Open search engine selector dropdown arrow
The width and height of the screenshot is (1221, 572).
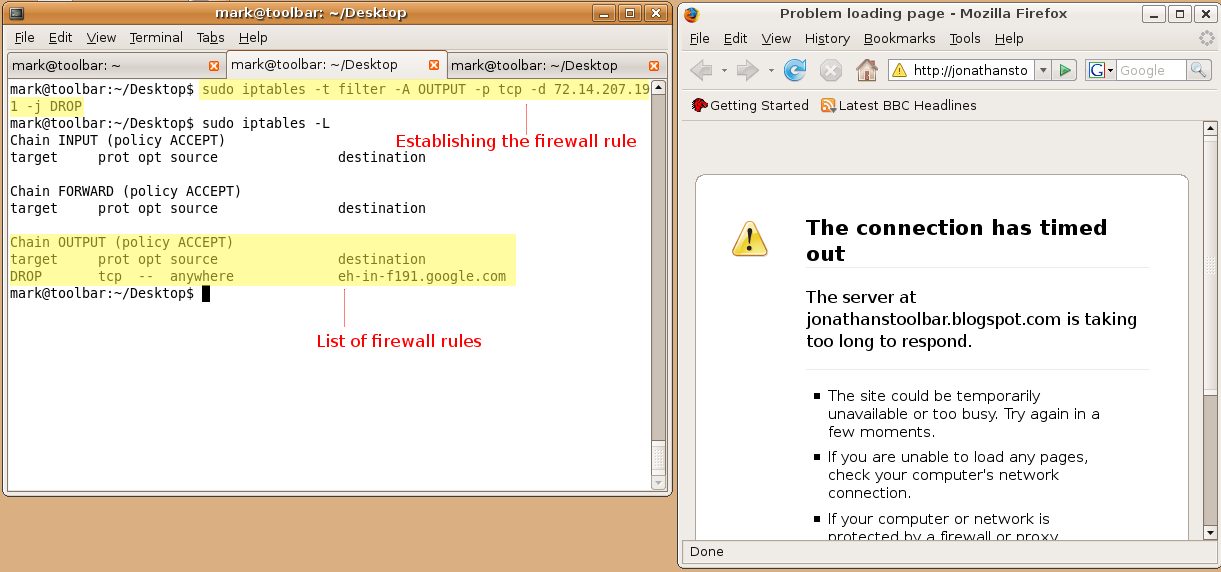click(1111, 71)
